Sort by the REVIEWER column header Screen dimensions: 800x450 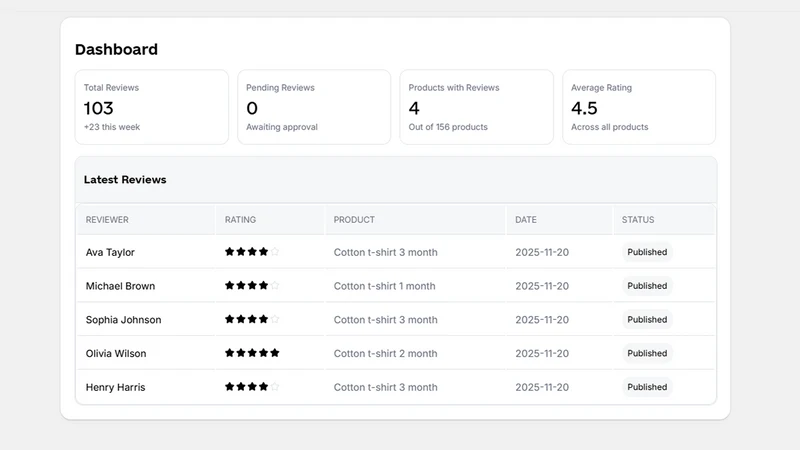point(107,219)
